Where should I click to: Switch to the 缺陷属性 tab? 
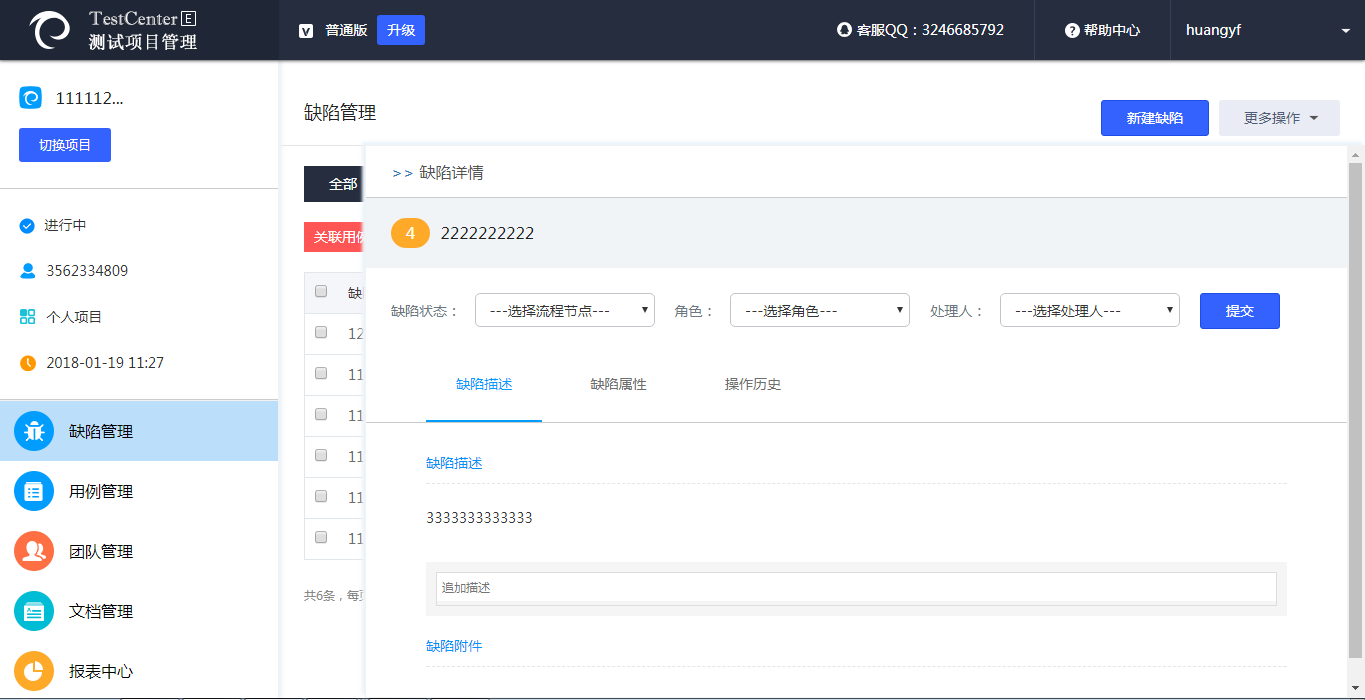coord(618,385)
